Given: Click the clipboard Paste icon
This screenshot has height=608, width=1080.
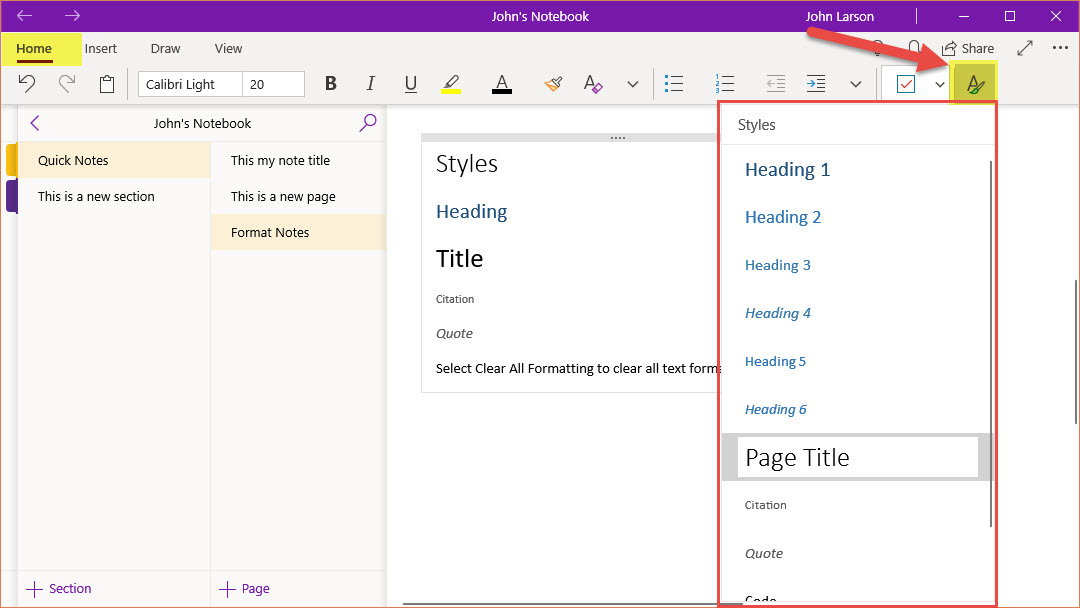Looking at the screenshot, I should click(107, 85).
